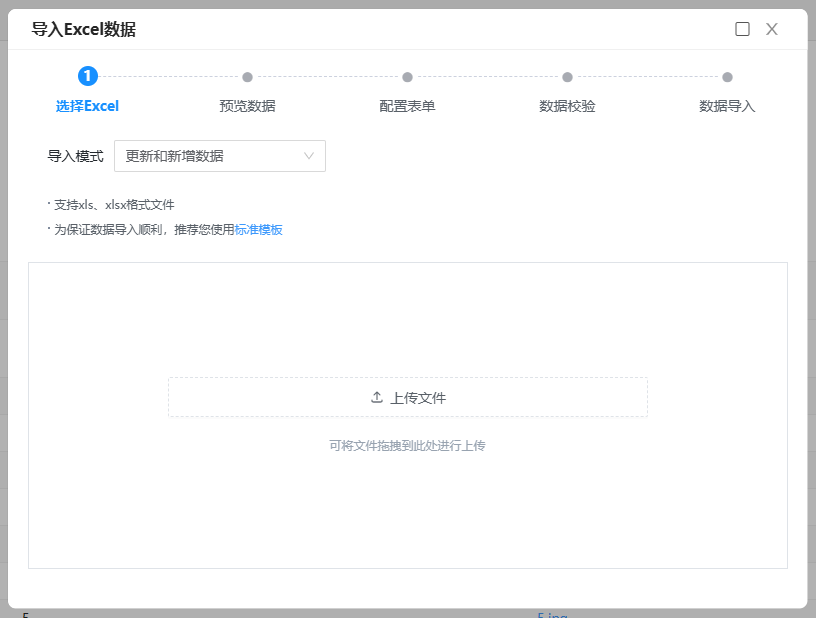Click the numbered step 1 circle
This screenshot has width=816, height=618.
point(88,76)
